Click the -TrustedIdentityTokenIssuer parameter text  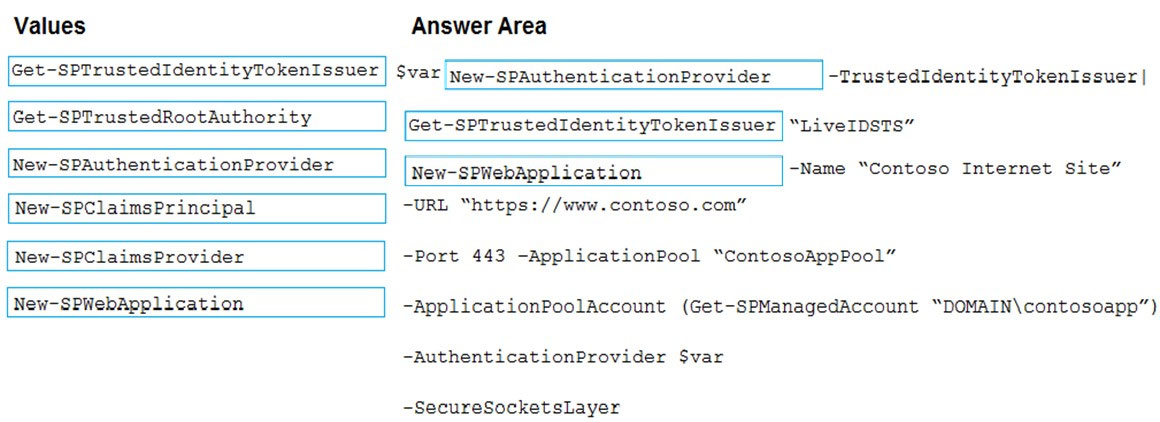pyautogui.click(x=987, y=76)
